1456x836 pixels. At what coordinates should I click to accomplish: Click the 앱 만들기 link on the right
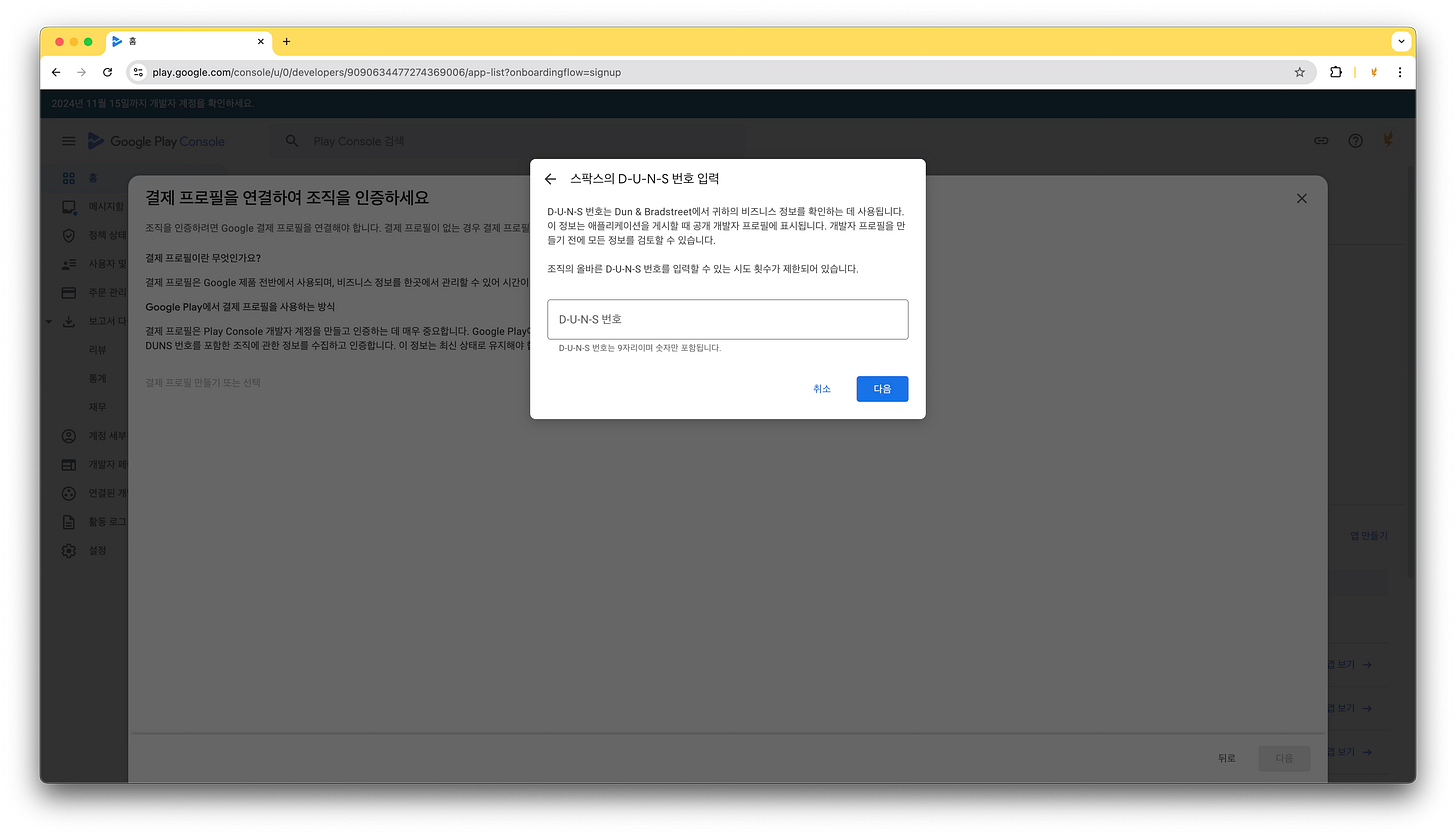1369,536
